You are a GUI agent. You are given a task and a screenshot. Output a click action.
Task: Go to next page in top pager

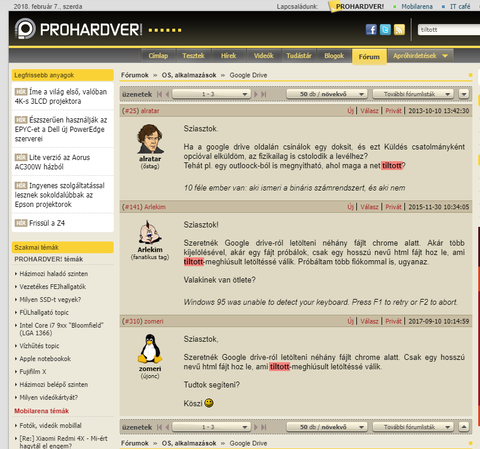click(256, 94)
